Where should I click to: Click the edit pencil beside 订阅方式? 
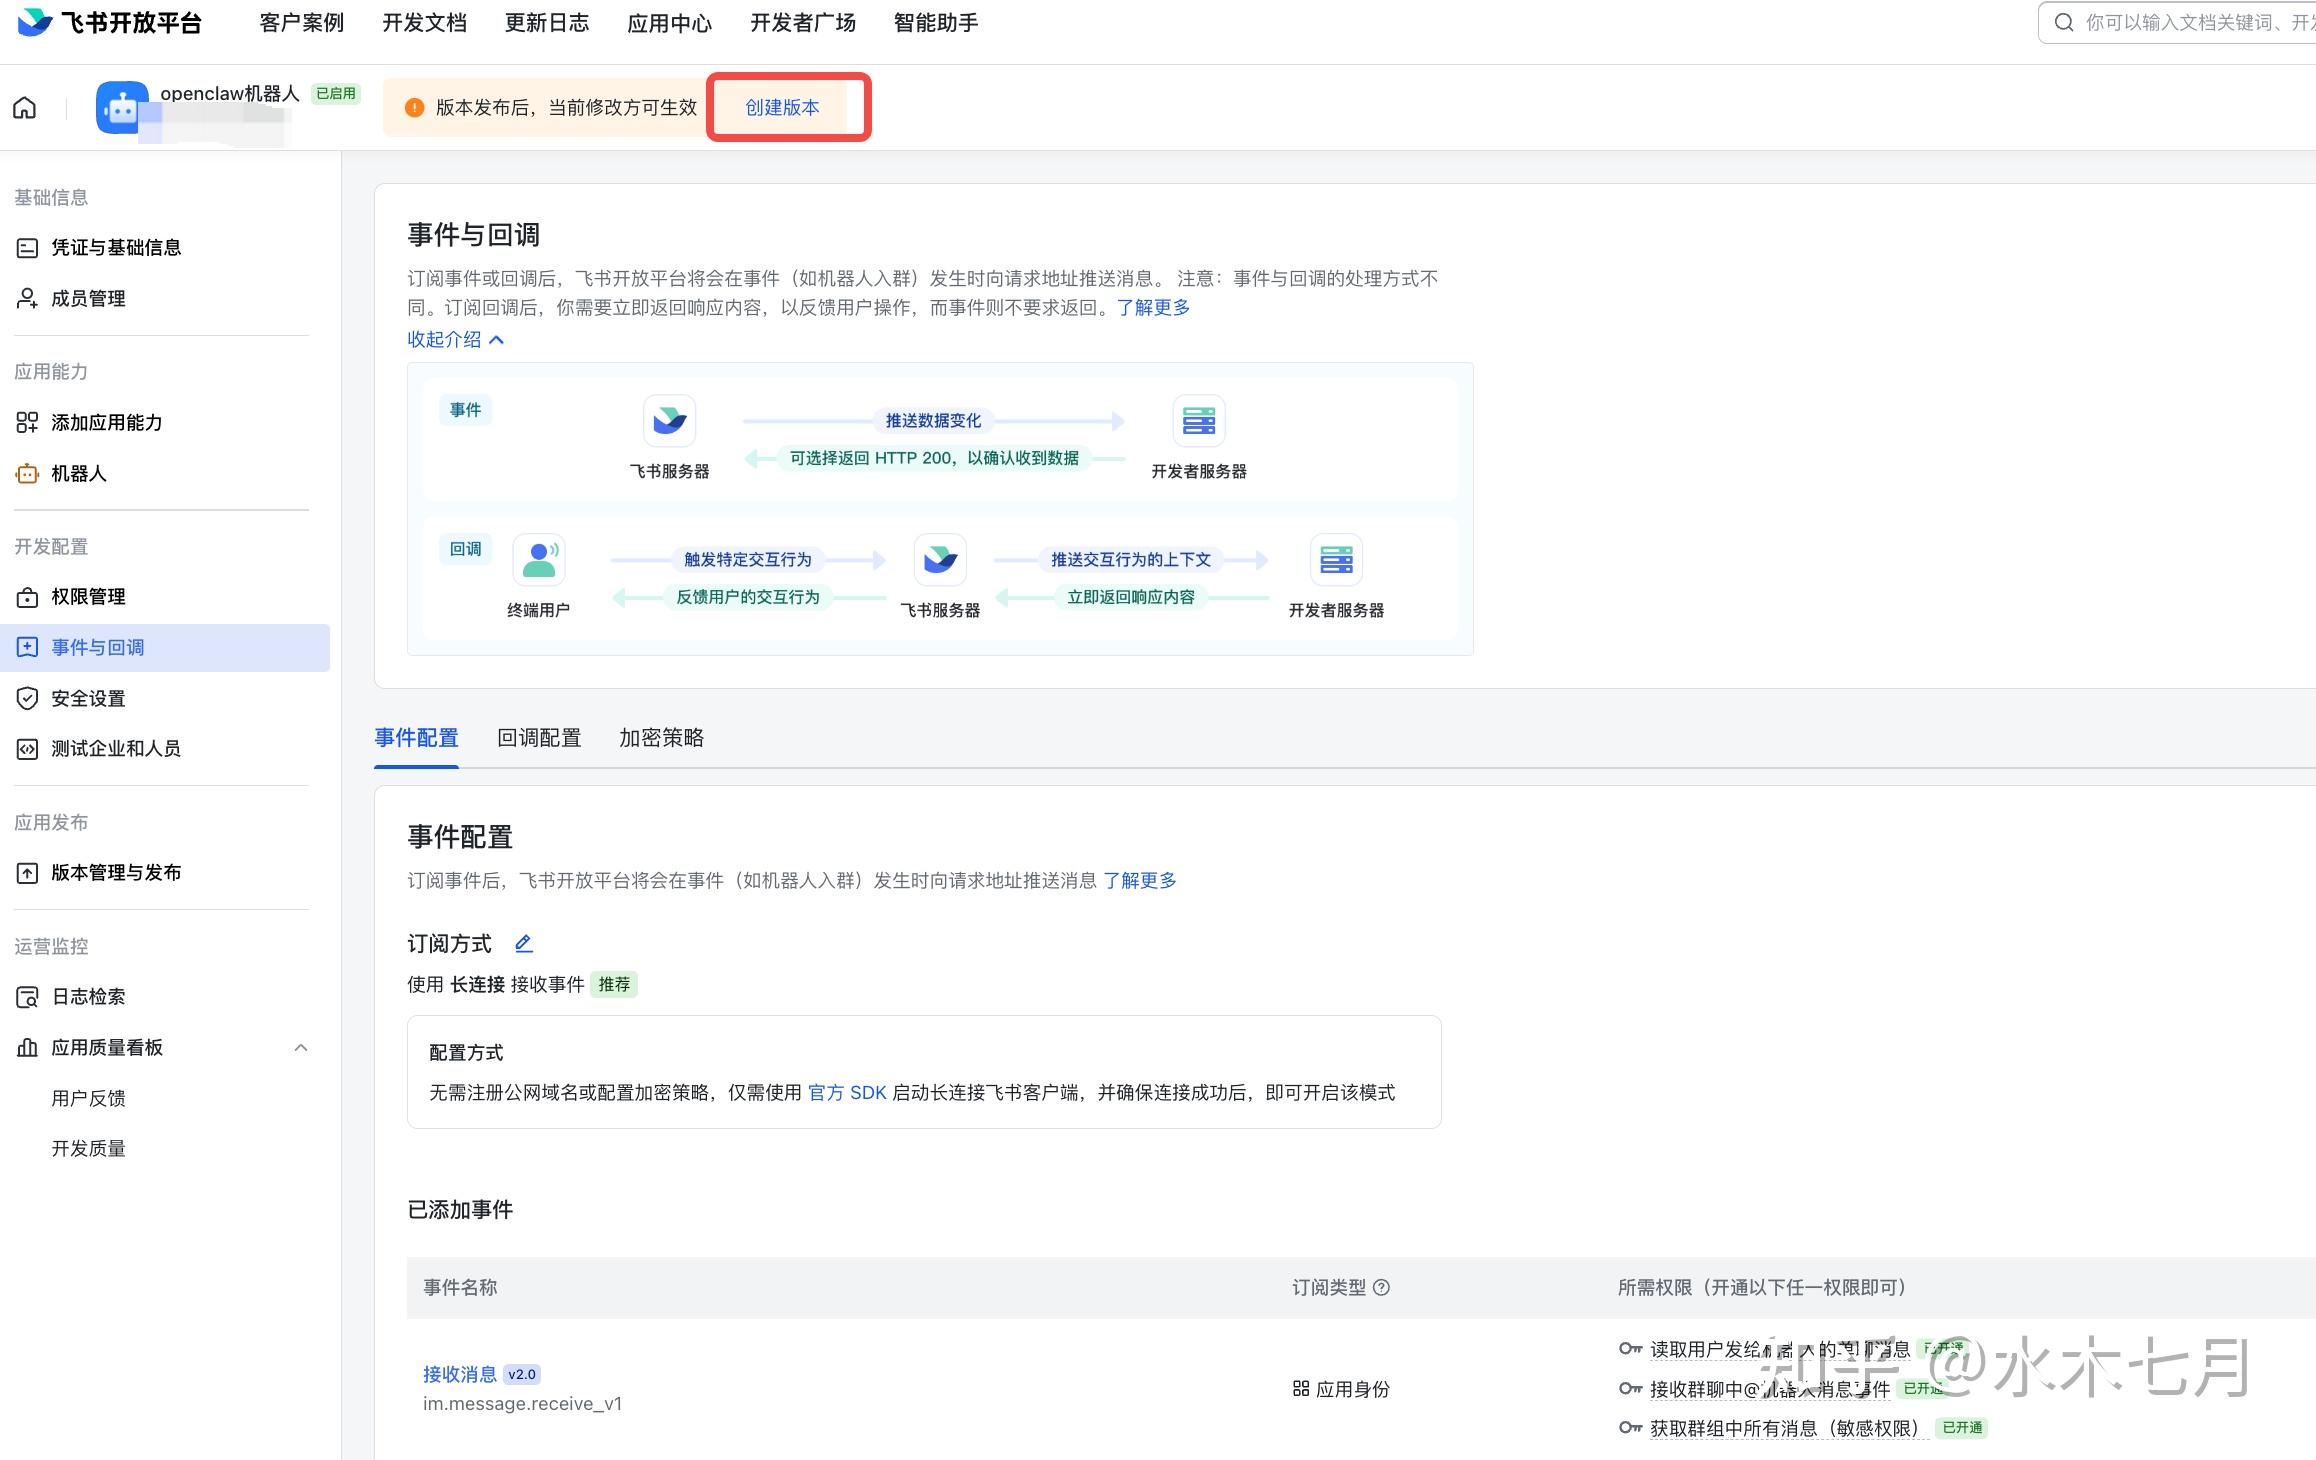(x=523, y=943)
